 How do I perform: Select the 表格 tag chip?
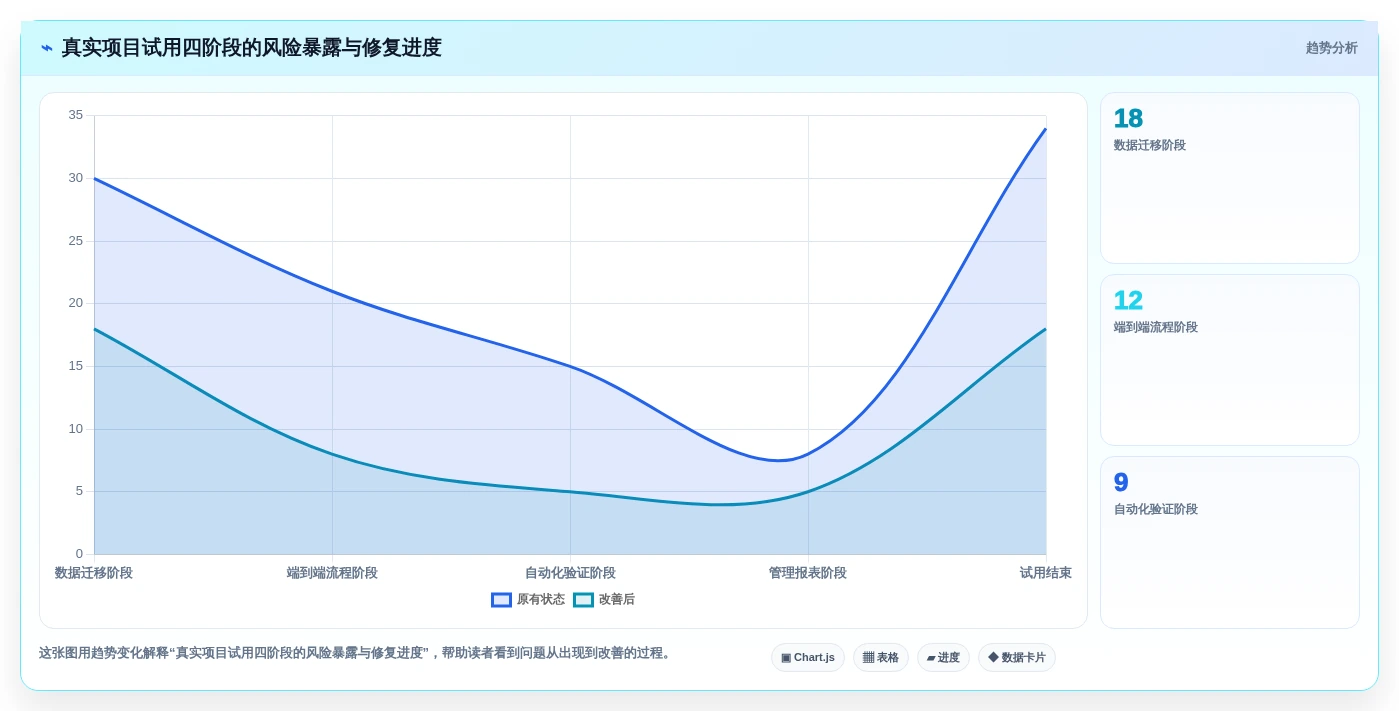(x=881, y=657)
